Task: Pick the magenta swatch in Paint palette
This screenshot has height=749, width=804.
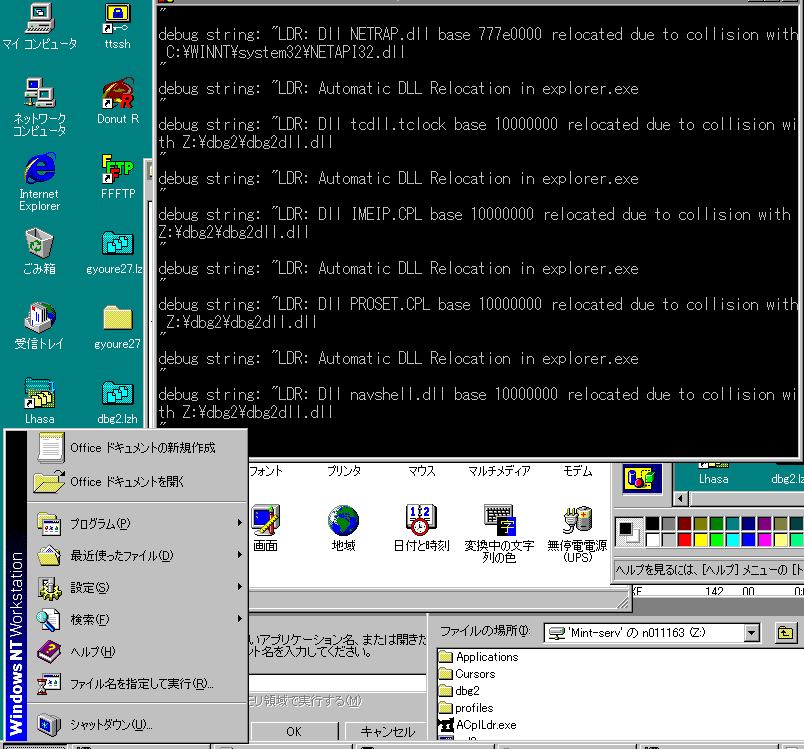Action: pos(765,540)
